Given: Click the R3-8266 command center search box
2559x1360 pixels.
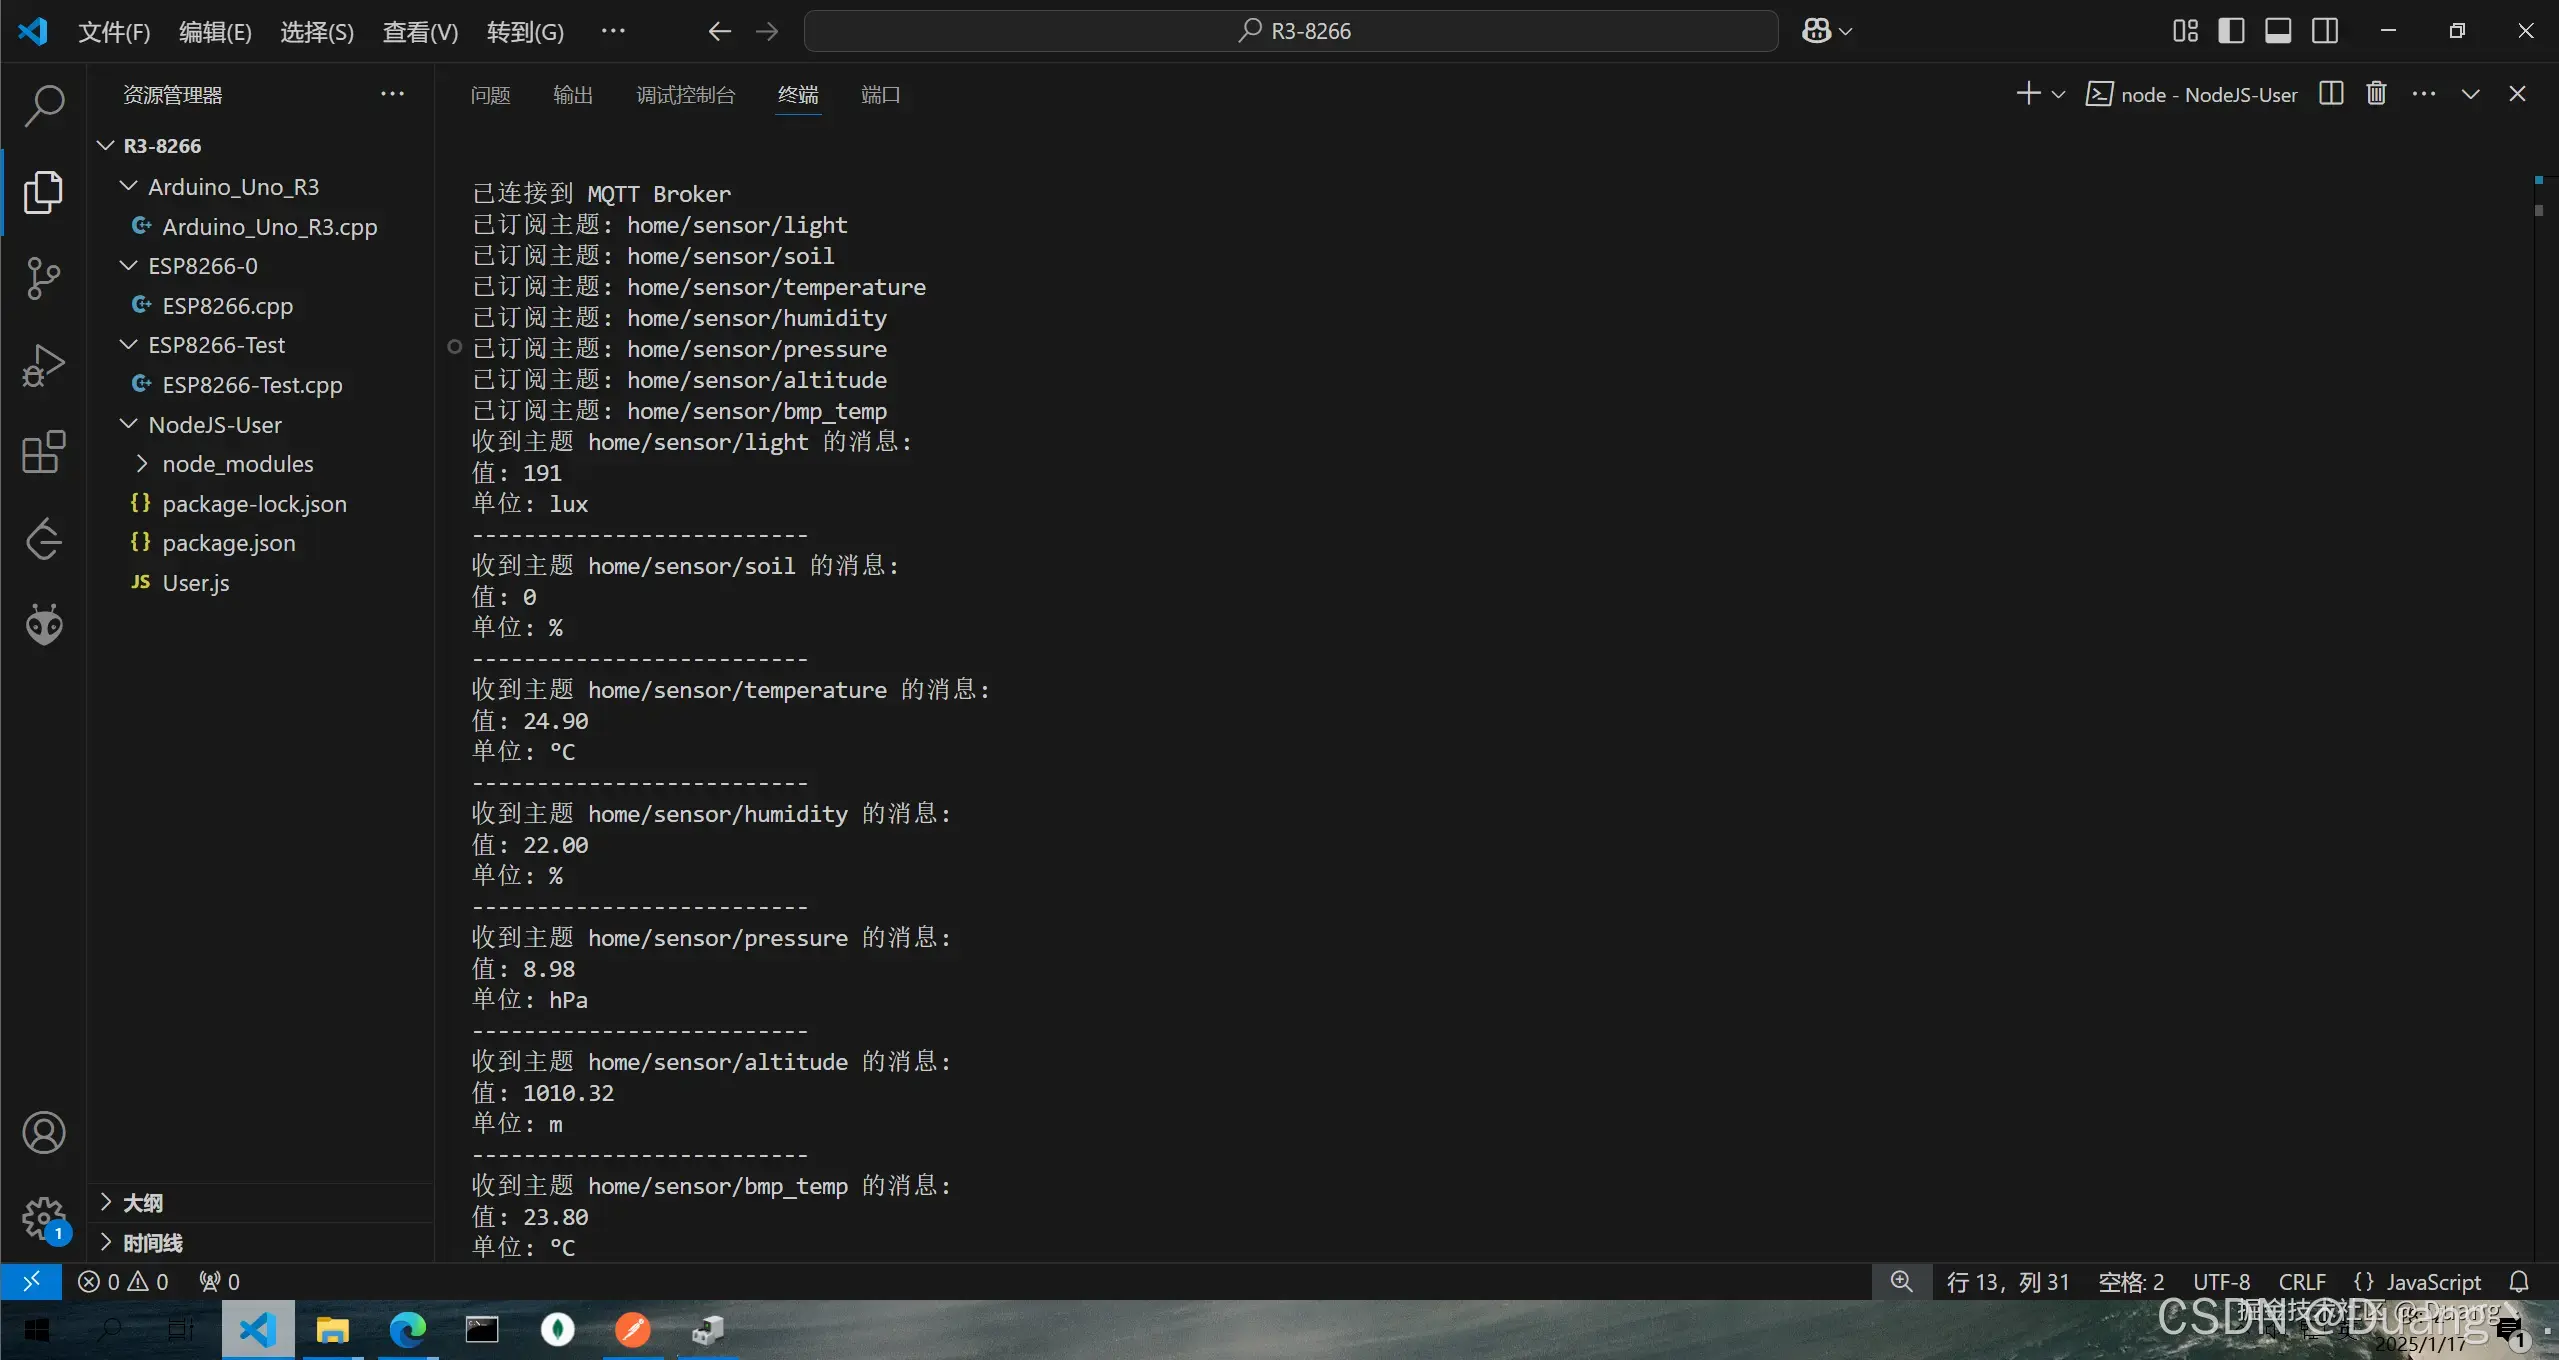Looking at the screenshot, I should pos(1291,31).
